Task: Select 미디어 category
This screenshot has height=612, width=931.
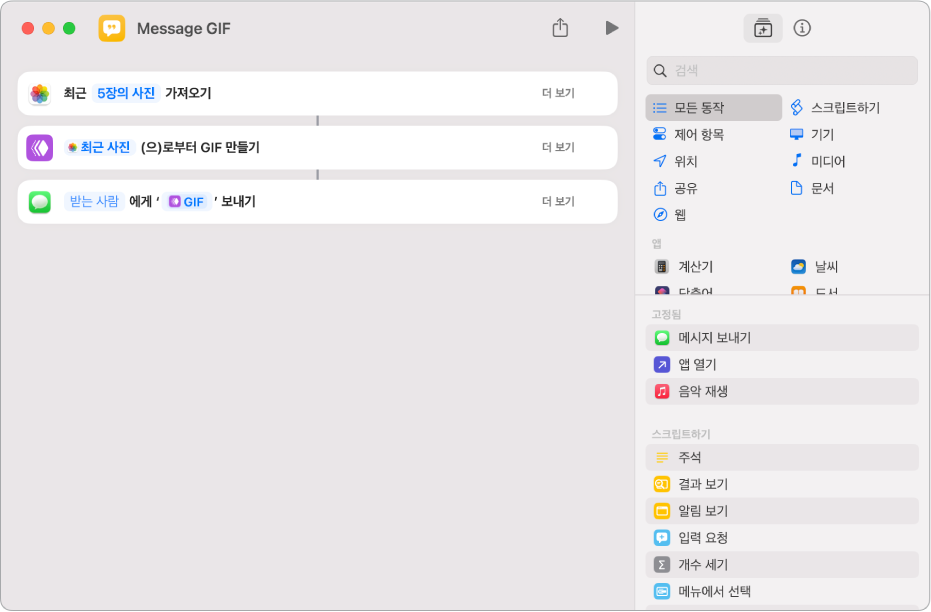Action: pyautogui.click(x=818, y=161)
